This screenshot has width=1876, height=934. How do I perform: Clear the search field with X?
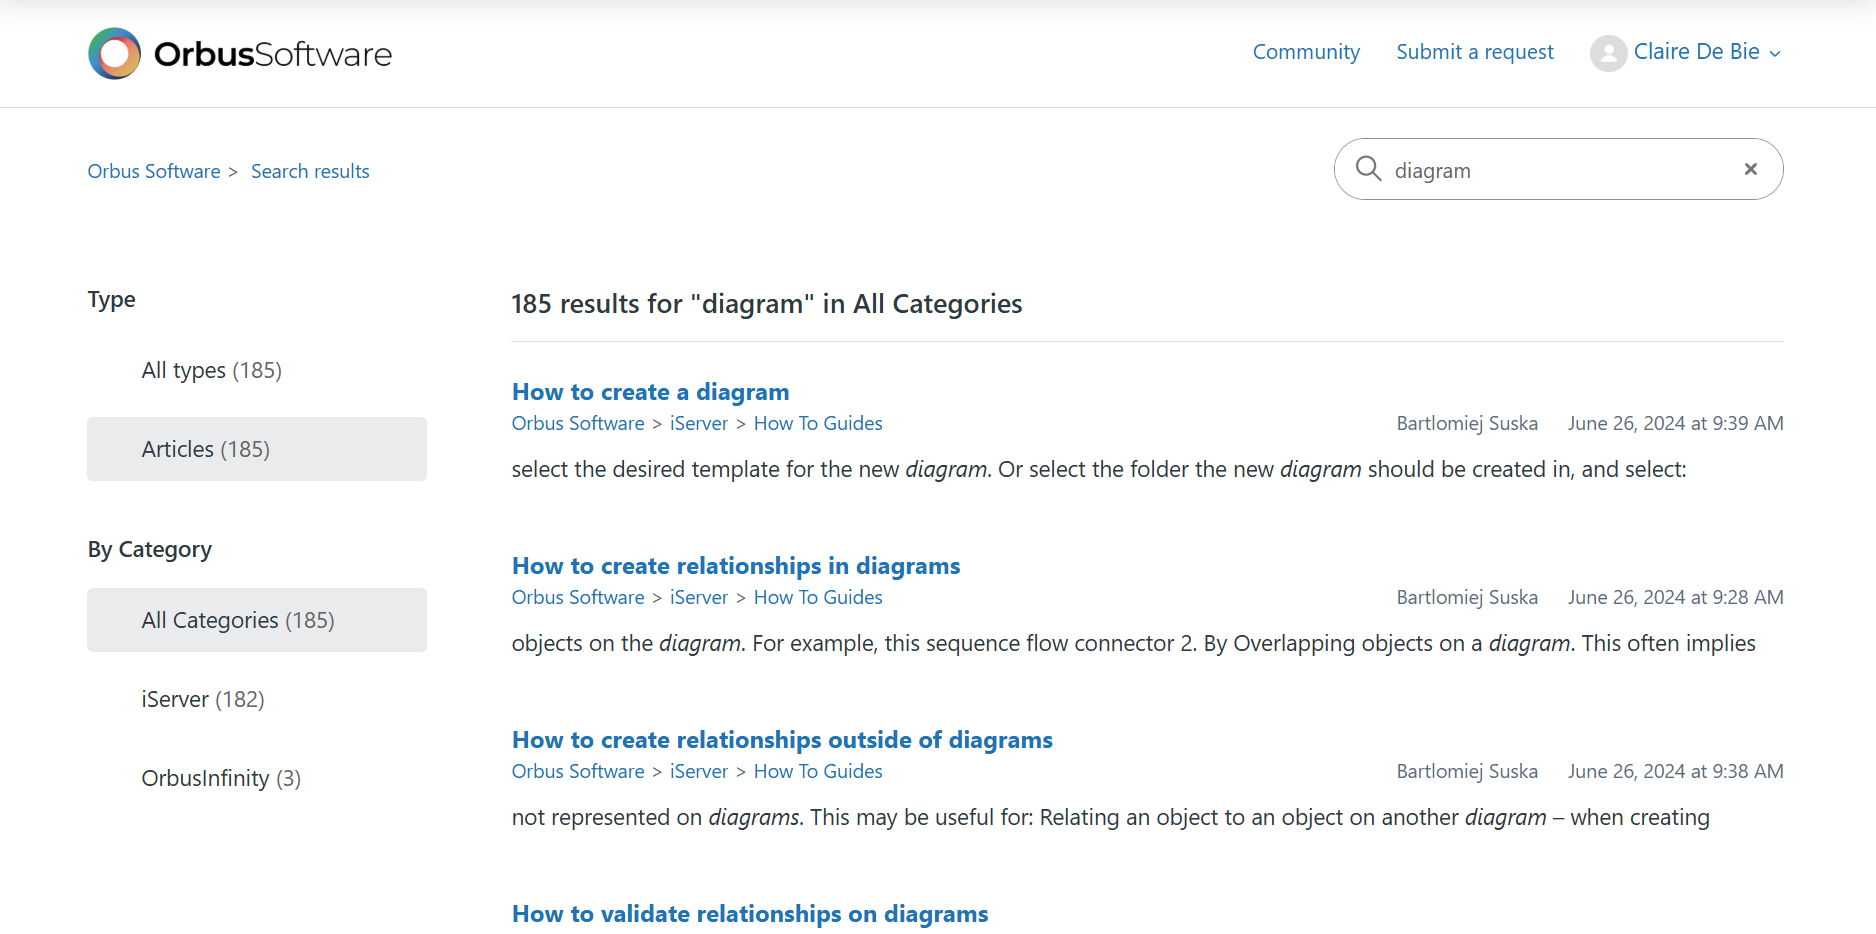click(1750, 169)
